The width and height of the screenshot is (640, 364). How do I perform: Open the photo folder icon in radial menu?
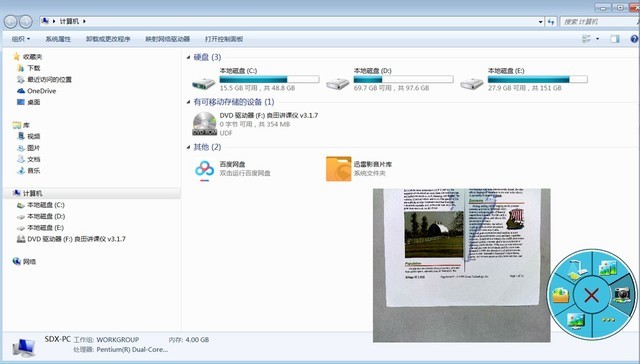pos(560,295)
